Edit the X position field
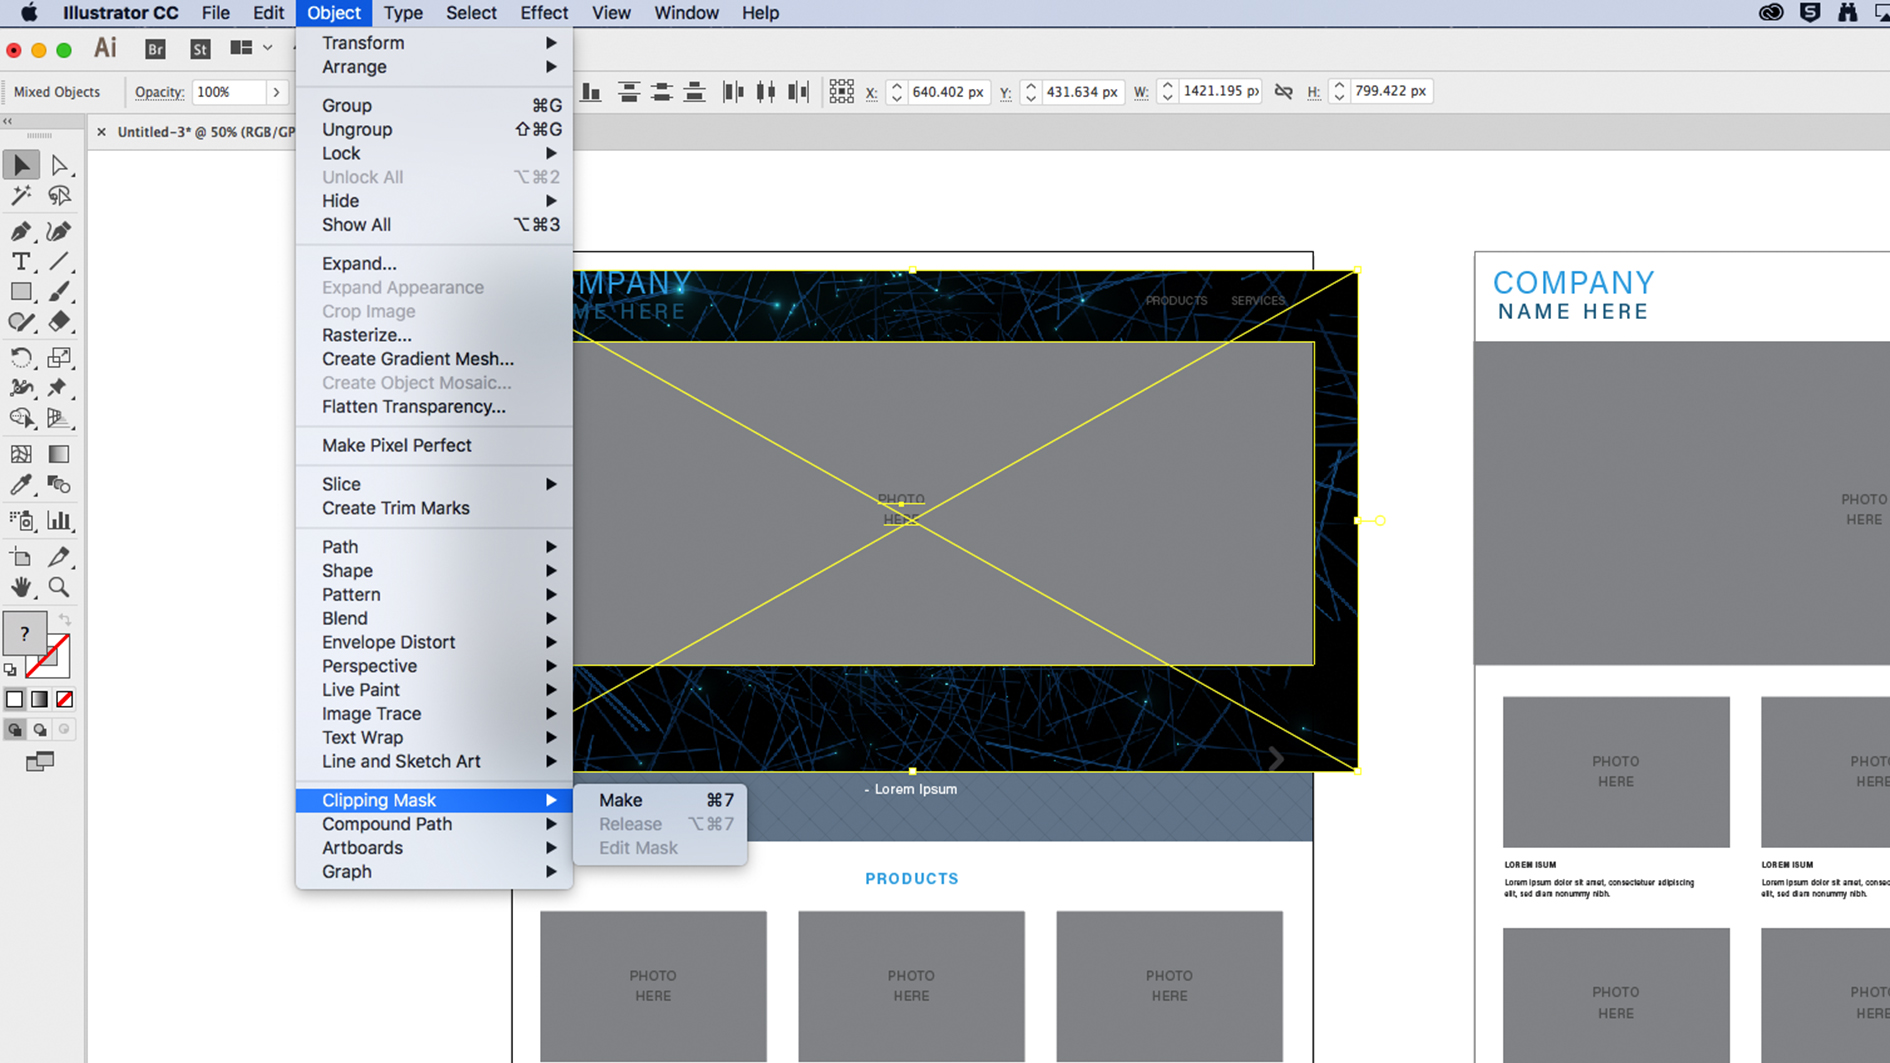Viewport: 1890px width, 1063px height. 948,92
